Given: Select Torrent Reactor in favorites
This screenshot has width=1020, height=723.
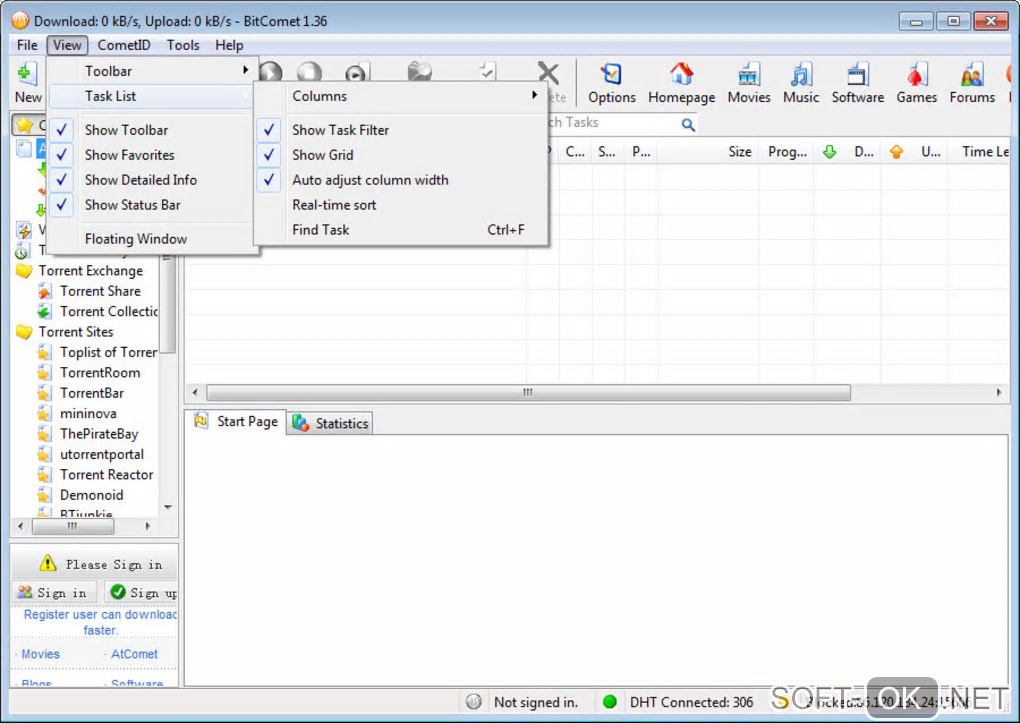Looking at the screenshot, I should click(106, 475).
